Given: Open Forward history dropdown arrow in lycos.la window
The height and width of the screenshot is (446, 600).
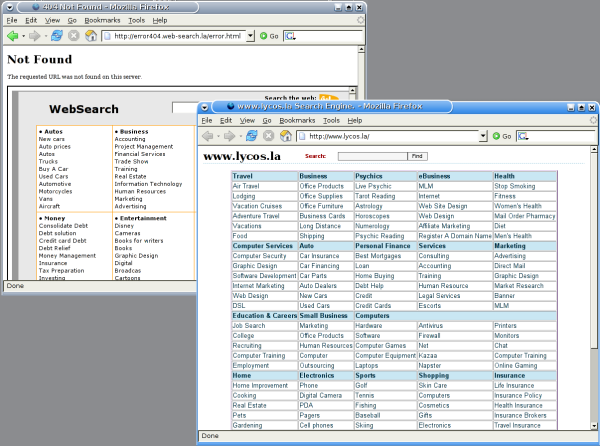Looking at the screenshot, I should [240, 136].
